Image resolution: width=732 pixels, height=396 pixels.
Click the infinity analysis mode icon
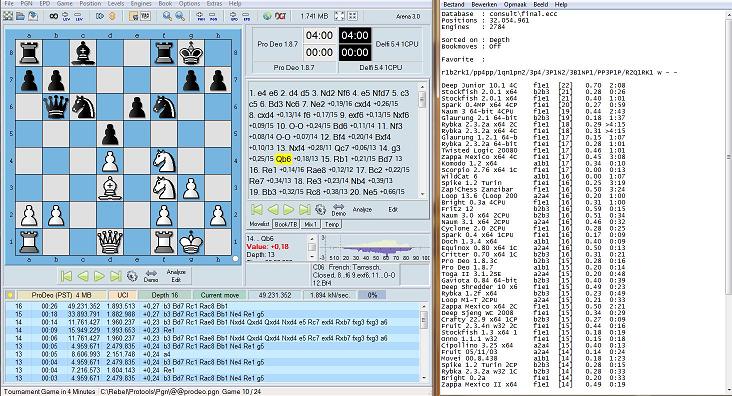click(x=54, y=16)
